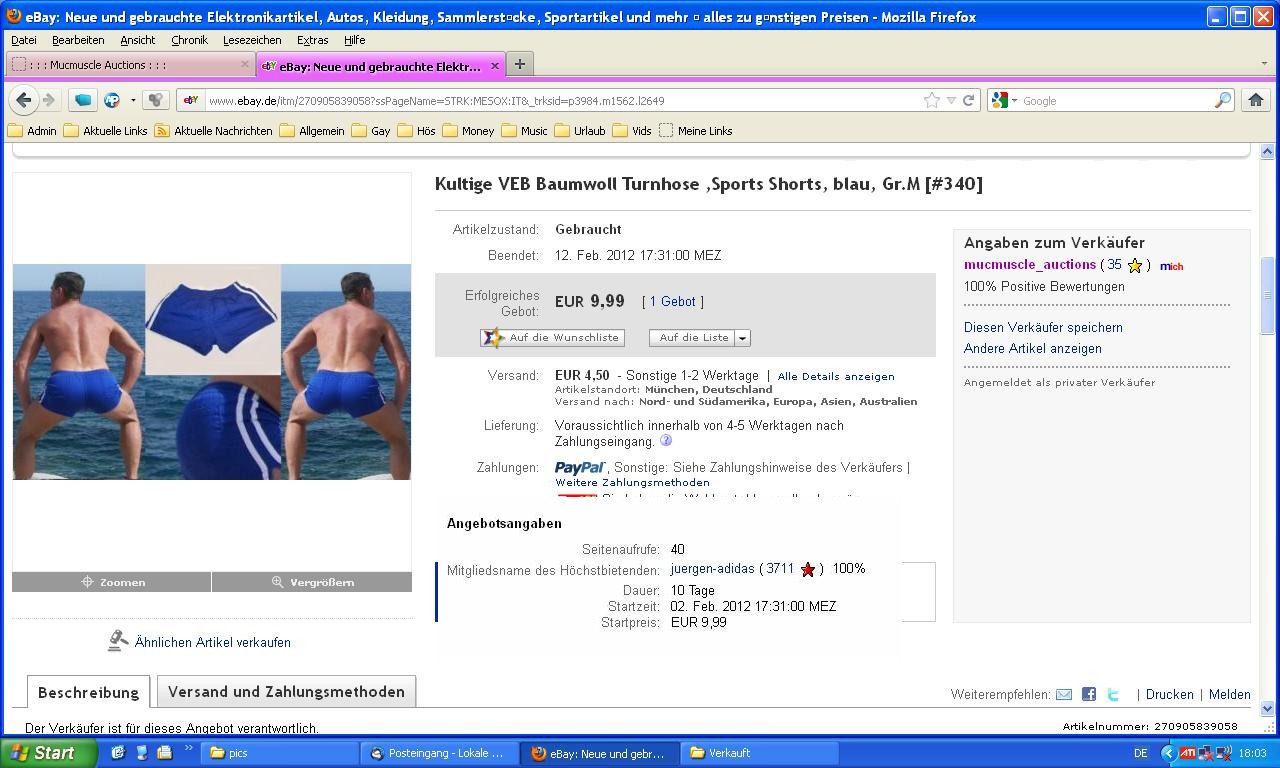The width and height of the screenshot is (1280, 768).
Task: Click the magnifier icon in Google search box
Action: (x=1222, y=100)
